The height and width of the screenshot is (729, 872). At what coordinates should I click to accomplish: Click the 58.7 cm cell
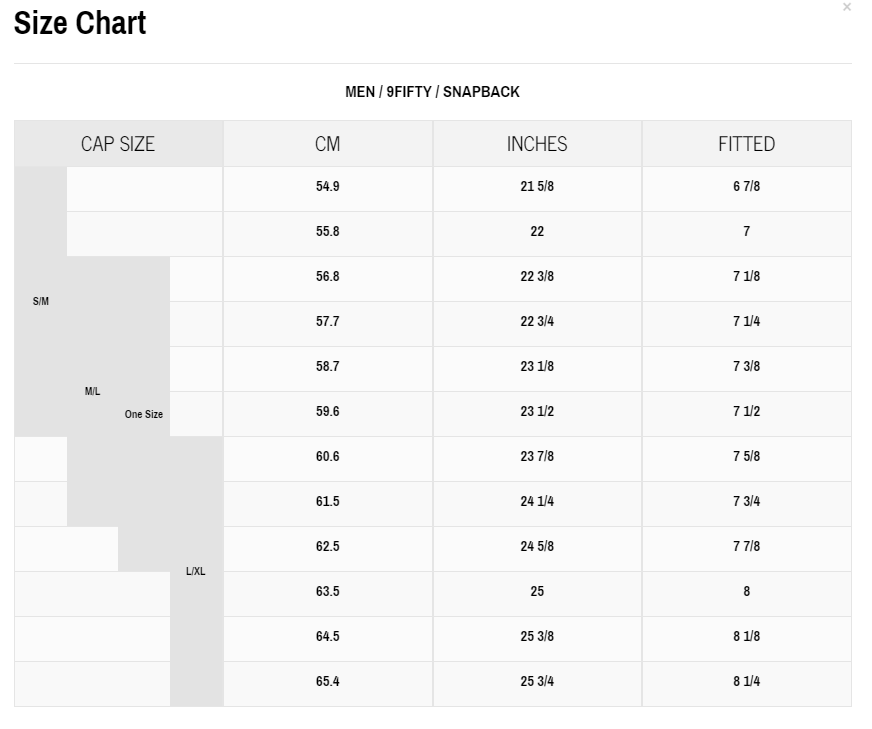(328, 367)
